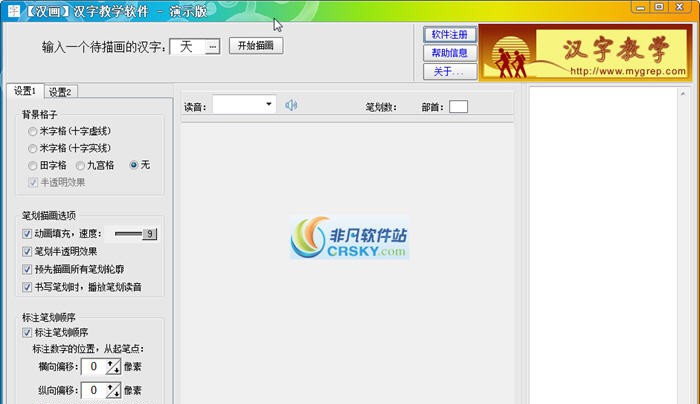Click 纵向偏移 value field
This screenshot has width=700, height=404.
(x=94, y=390)
